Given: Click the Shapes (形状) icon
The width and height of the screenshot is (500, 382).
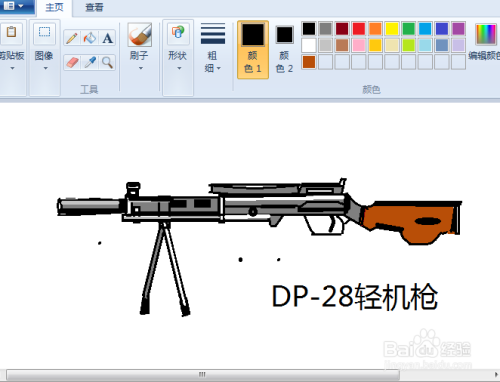Looking at the screenshot, I should [x=178, y=33].
